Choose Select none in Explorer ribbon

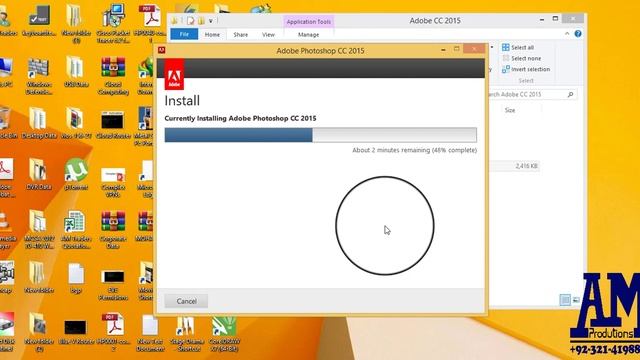tap(522, 58)
